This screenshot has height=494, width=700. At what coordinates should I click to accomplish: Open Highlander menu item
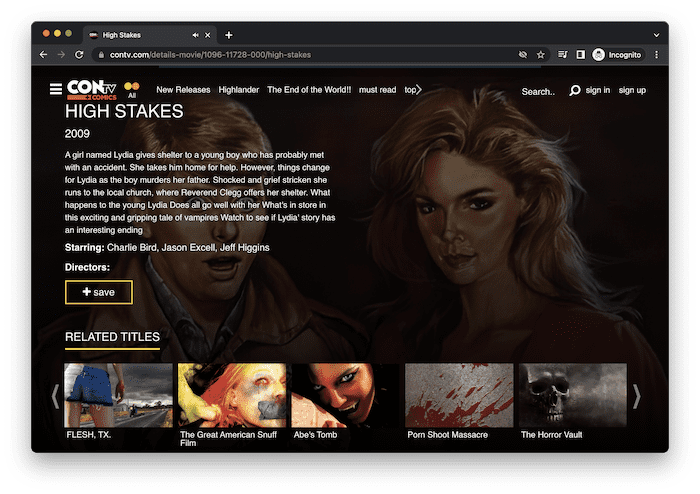coord(238,90)
